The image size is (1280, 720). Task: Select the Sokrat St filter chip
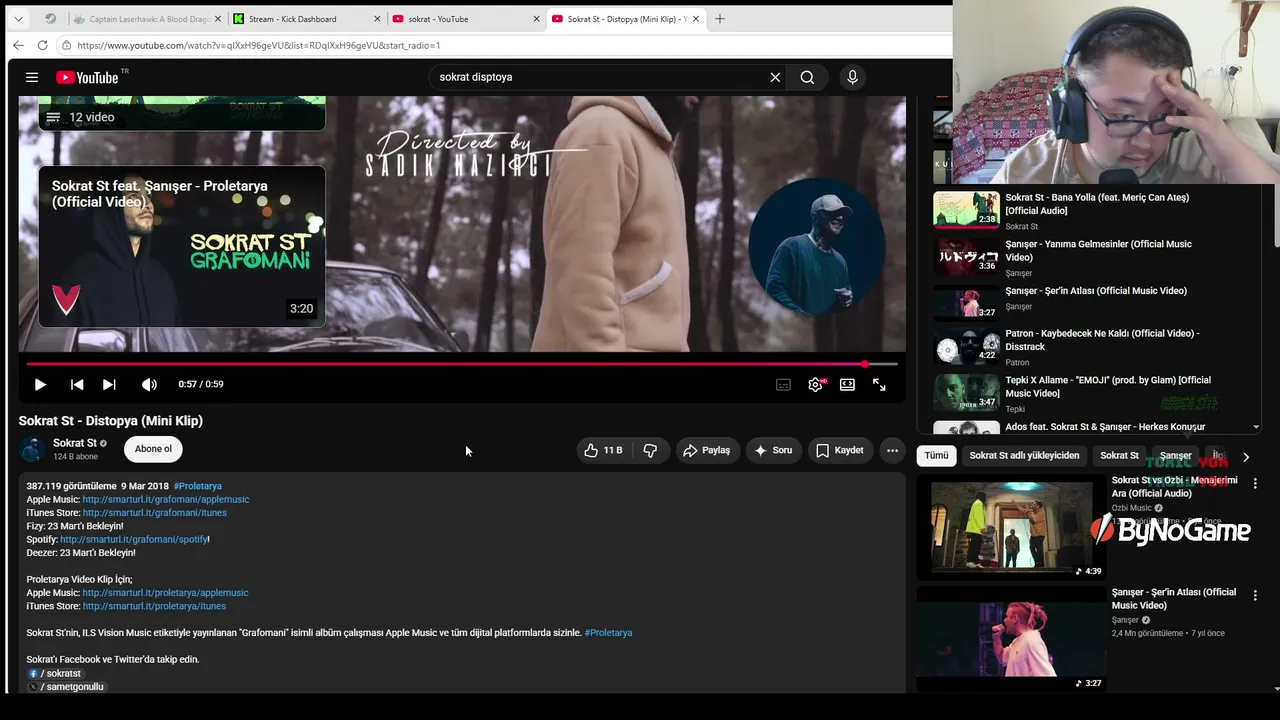1119,456
